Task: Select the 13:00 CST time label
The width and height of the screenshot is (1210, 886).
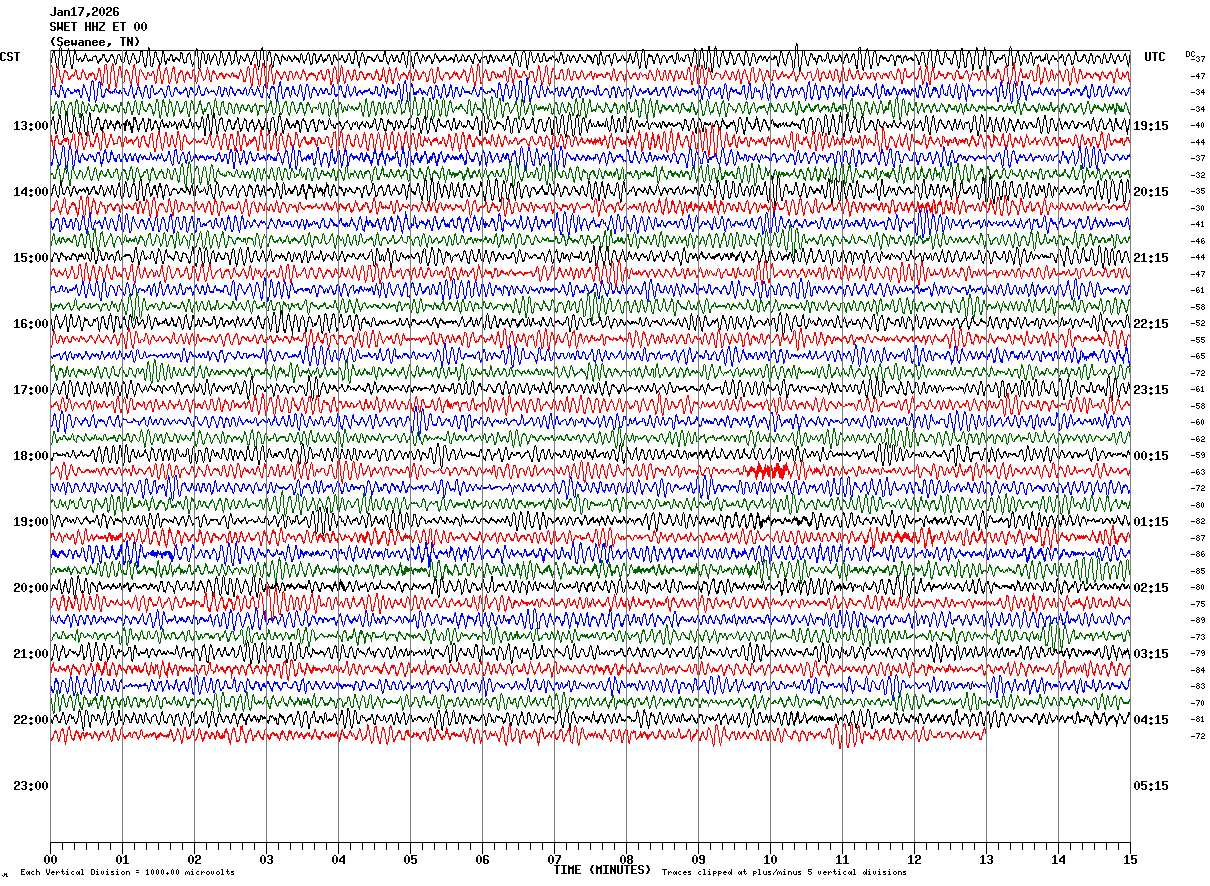Action: point(30,126)
